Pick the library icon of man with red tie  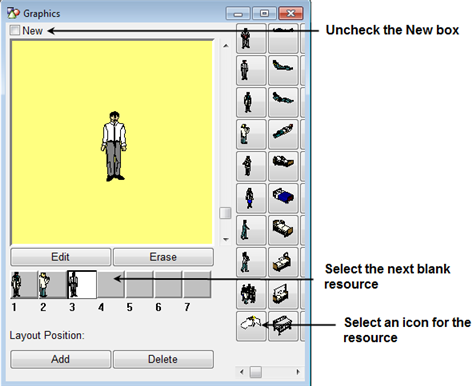(251, 38)
